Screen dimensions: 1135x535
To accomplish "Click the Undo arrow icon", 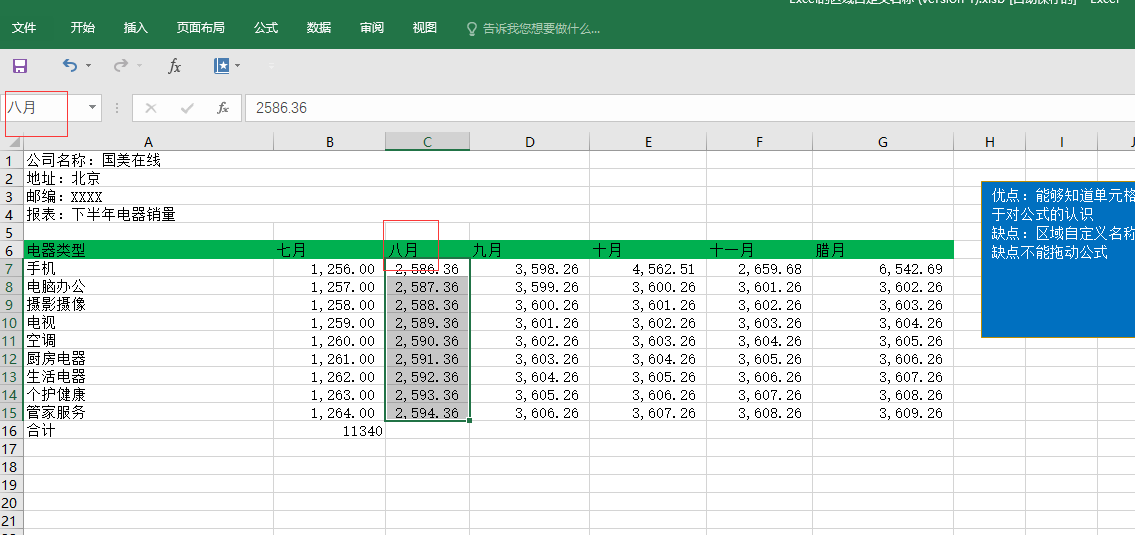I will tap(69, 66).
